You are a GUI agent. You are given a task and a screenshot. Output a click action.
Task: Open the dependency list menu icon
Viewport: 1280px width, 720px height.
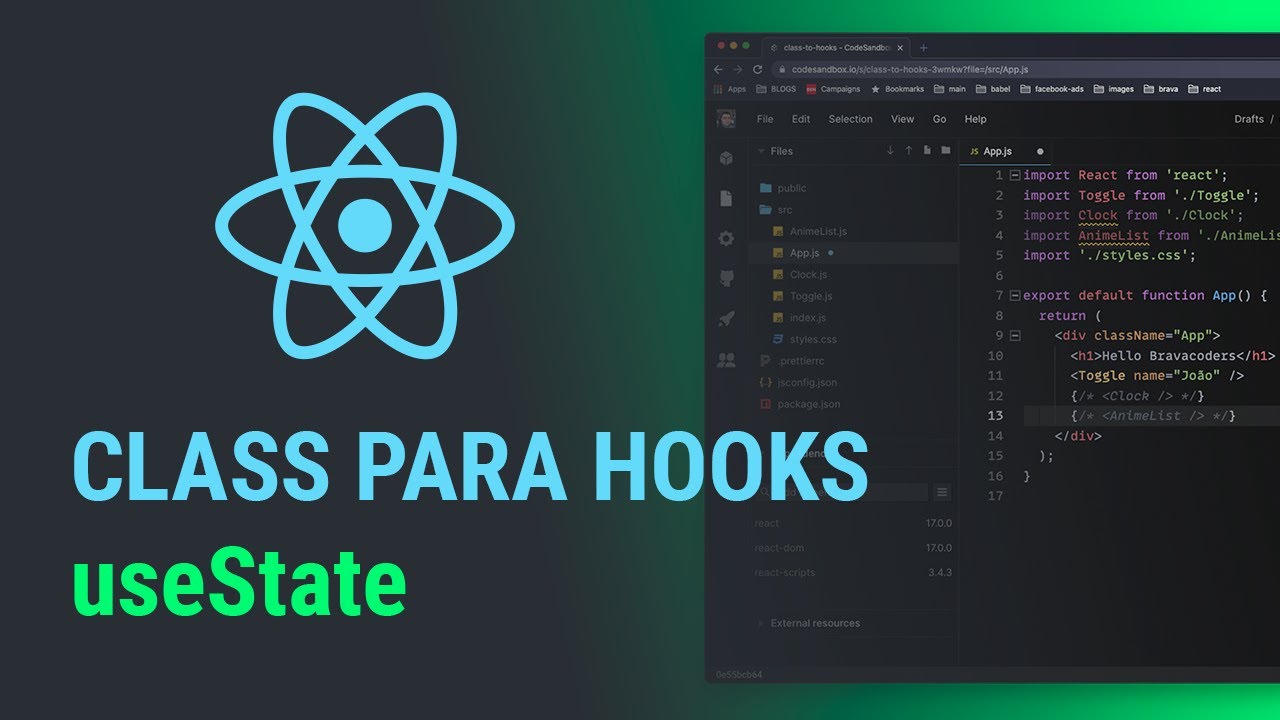coord(941,493)
